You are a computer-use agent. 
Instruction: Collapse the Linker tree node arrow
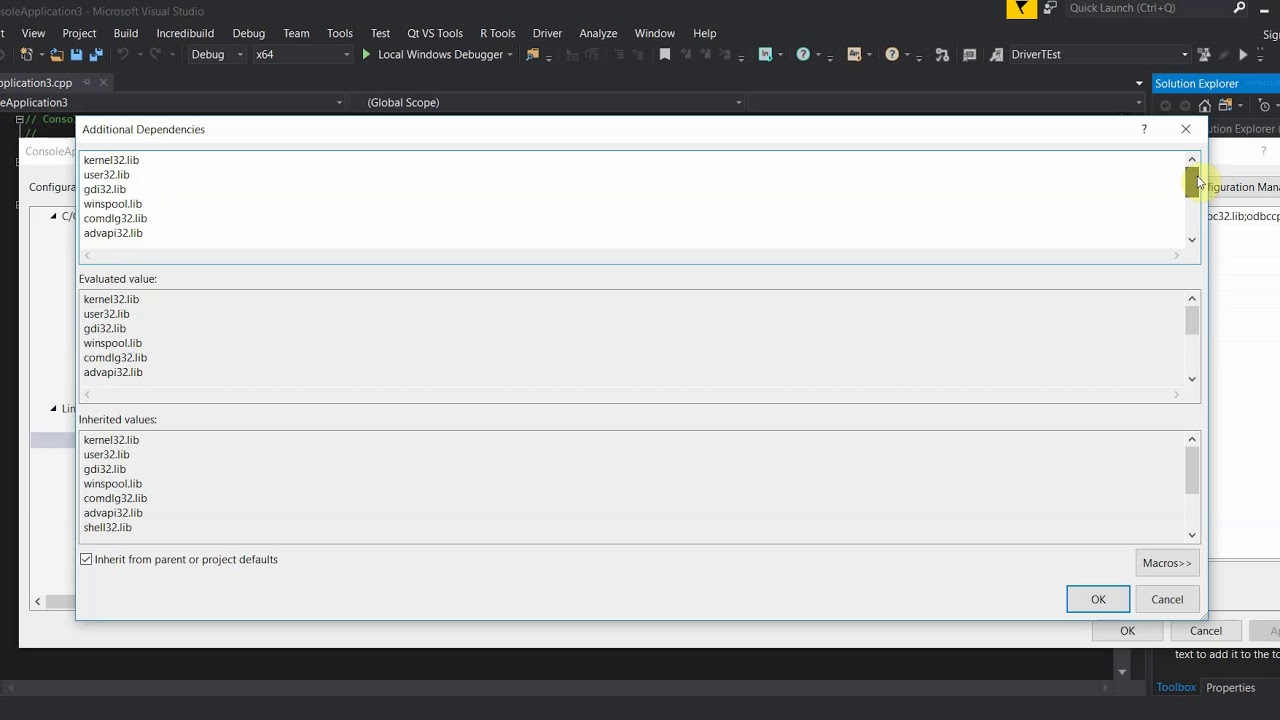(x=54, y=408)
